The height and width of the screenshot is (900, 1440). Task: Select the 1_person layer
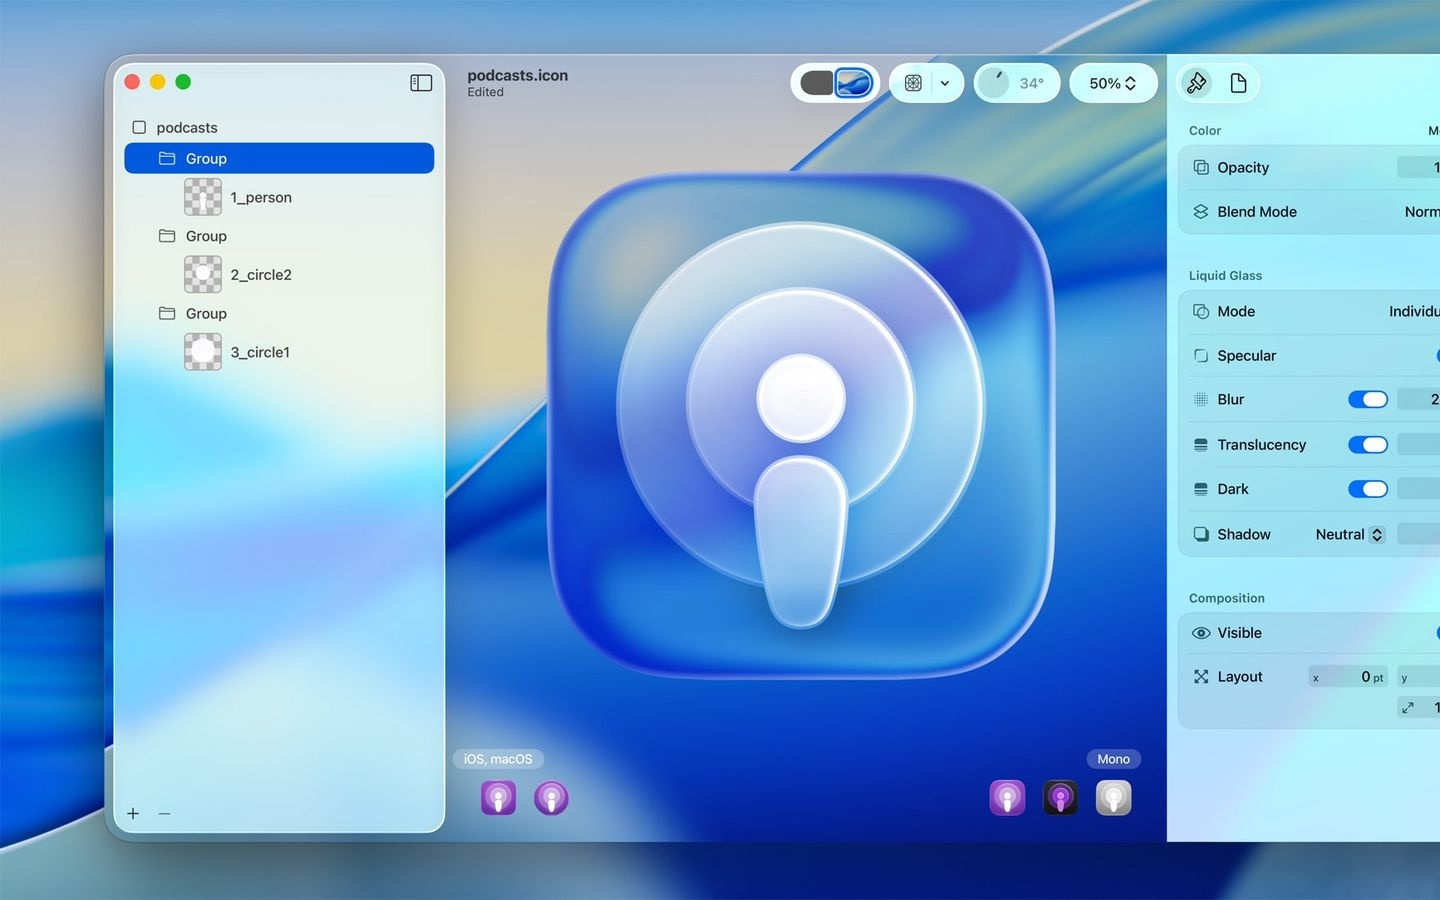(261, 198)
